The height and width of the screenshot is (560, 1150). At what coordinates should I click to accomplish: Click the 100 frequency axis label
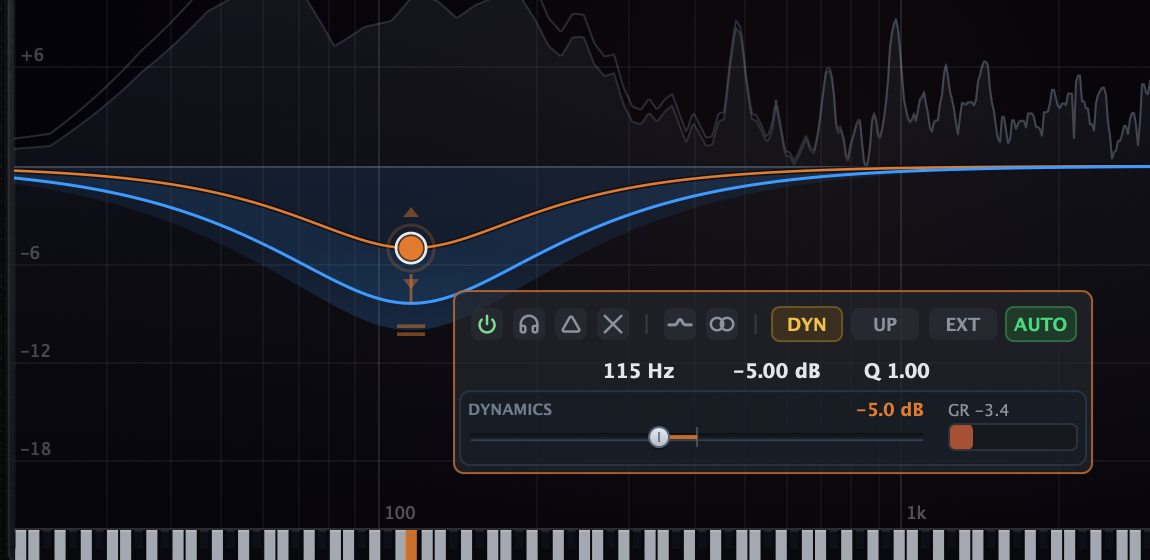400,512
